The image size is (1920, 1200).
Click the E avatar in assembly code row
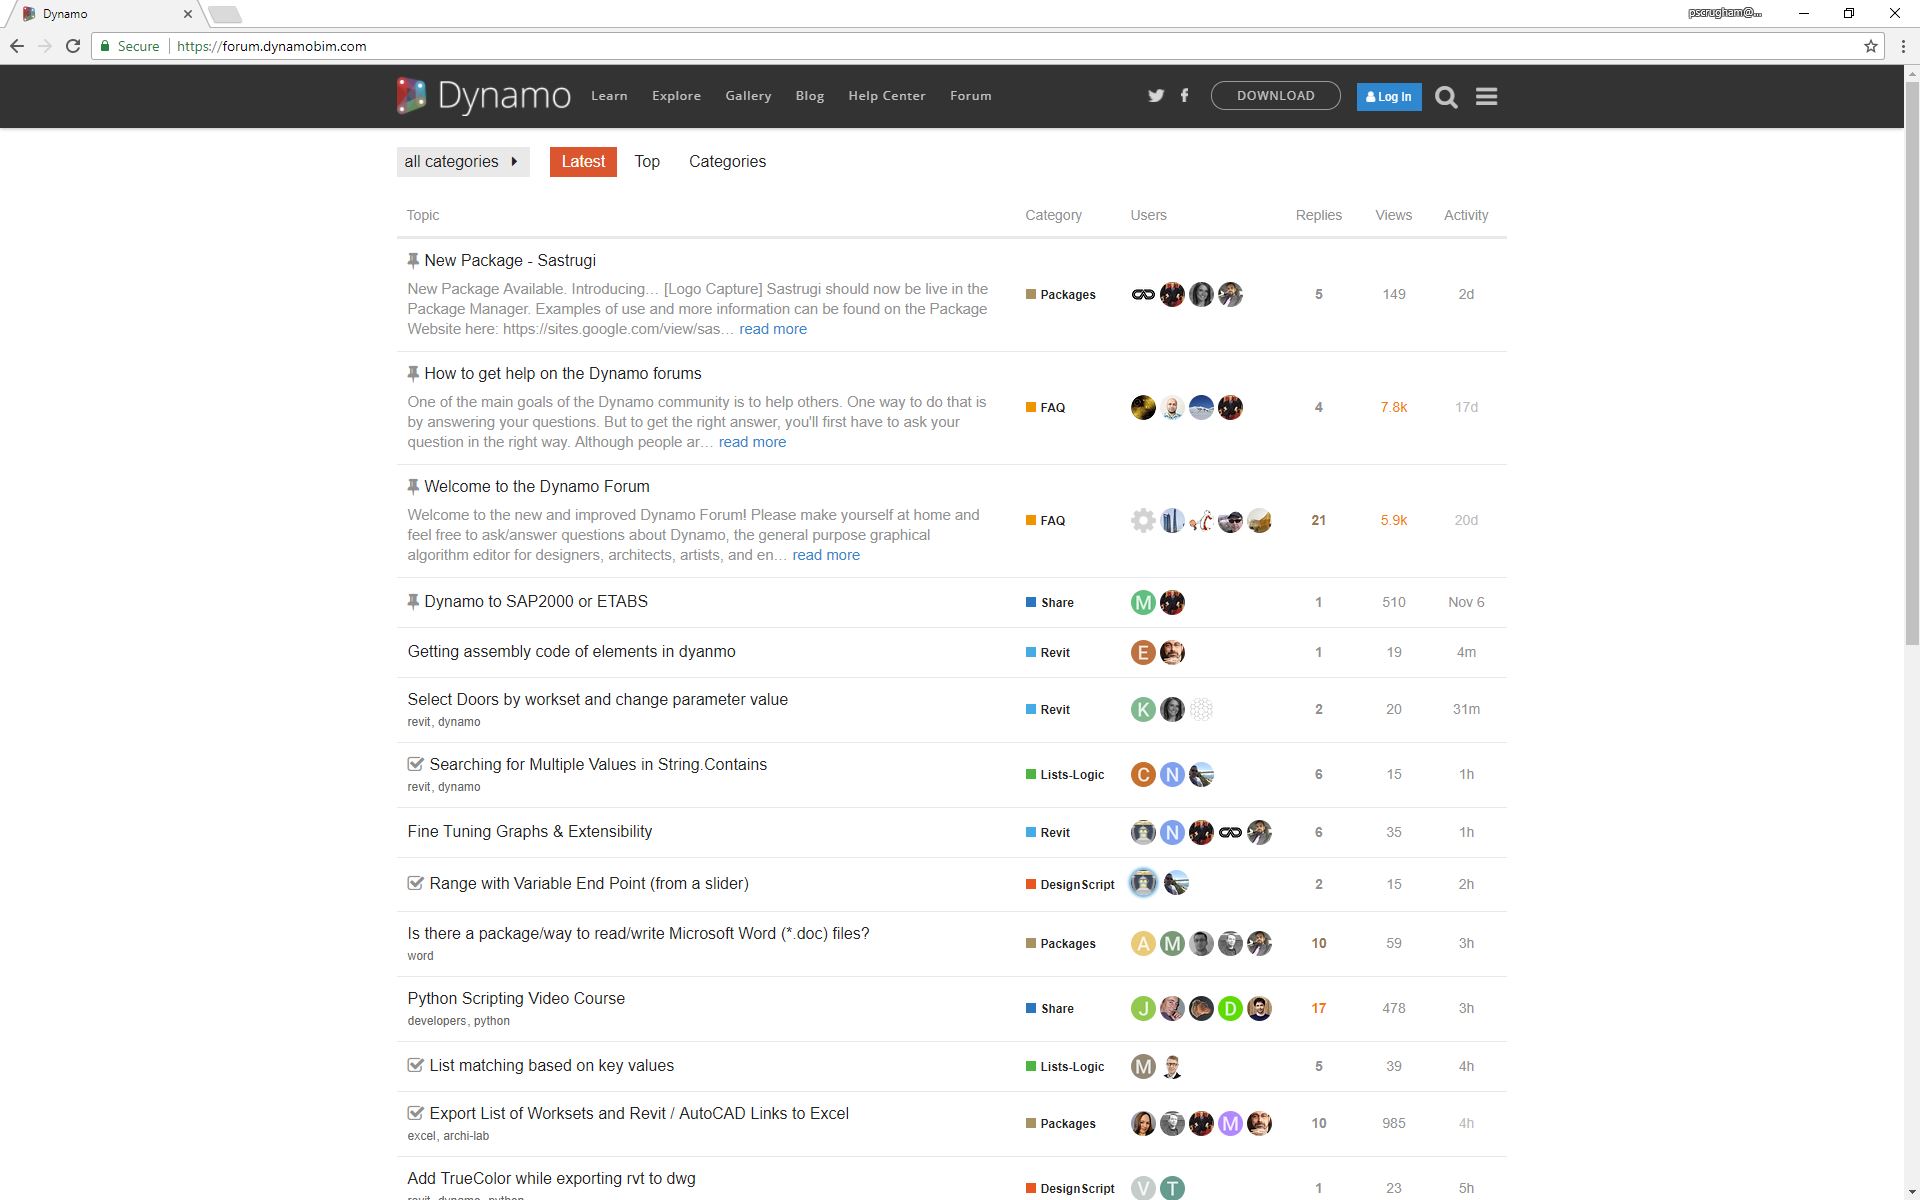click(1143, 652)
